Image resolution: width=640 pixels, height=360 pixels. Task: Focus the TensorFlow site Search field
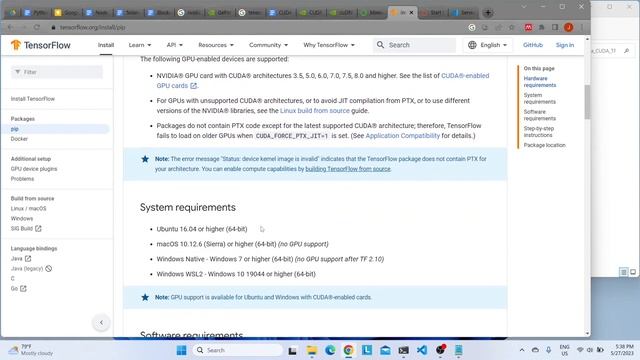pyautogui.click(x=414, y=45)
